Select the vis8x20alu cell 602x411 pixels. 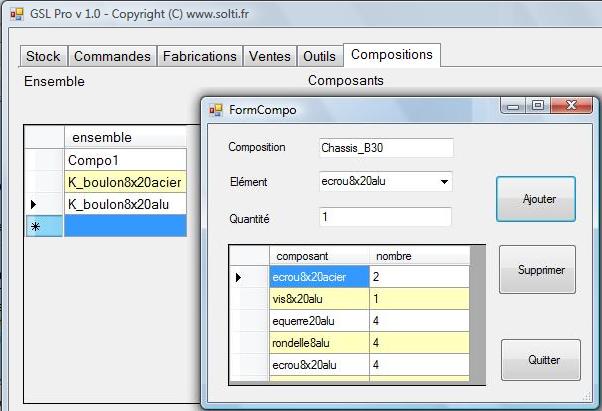(319, 299)
